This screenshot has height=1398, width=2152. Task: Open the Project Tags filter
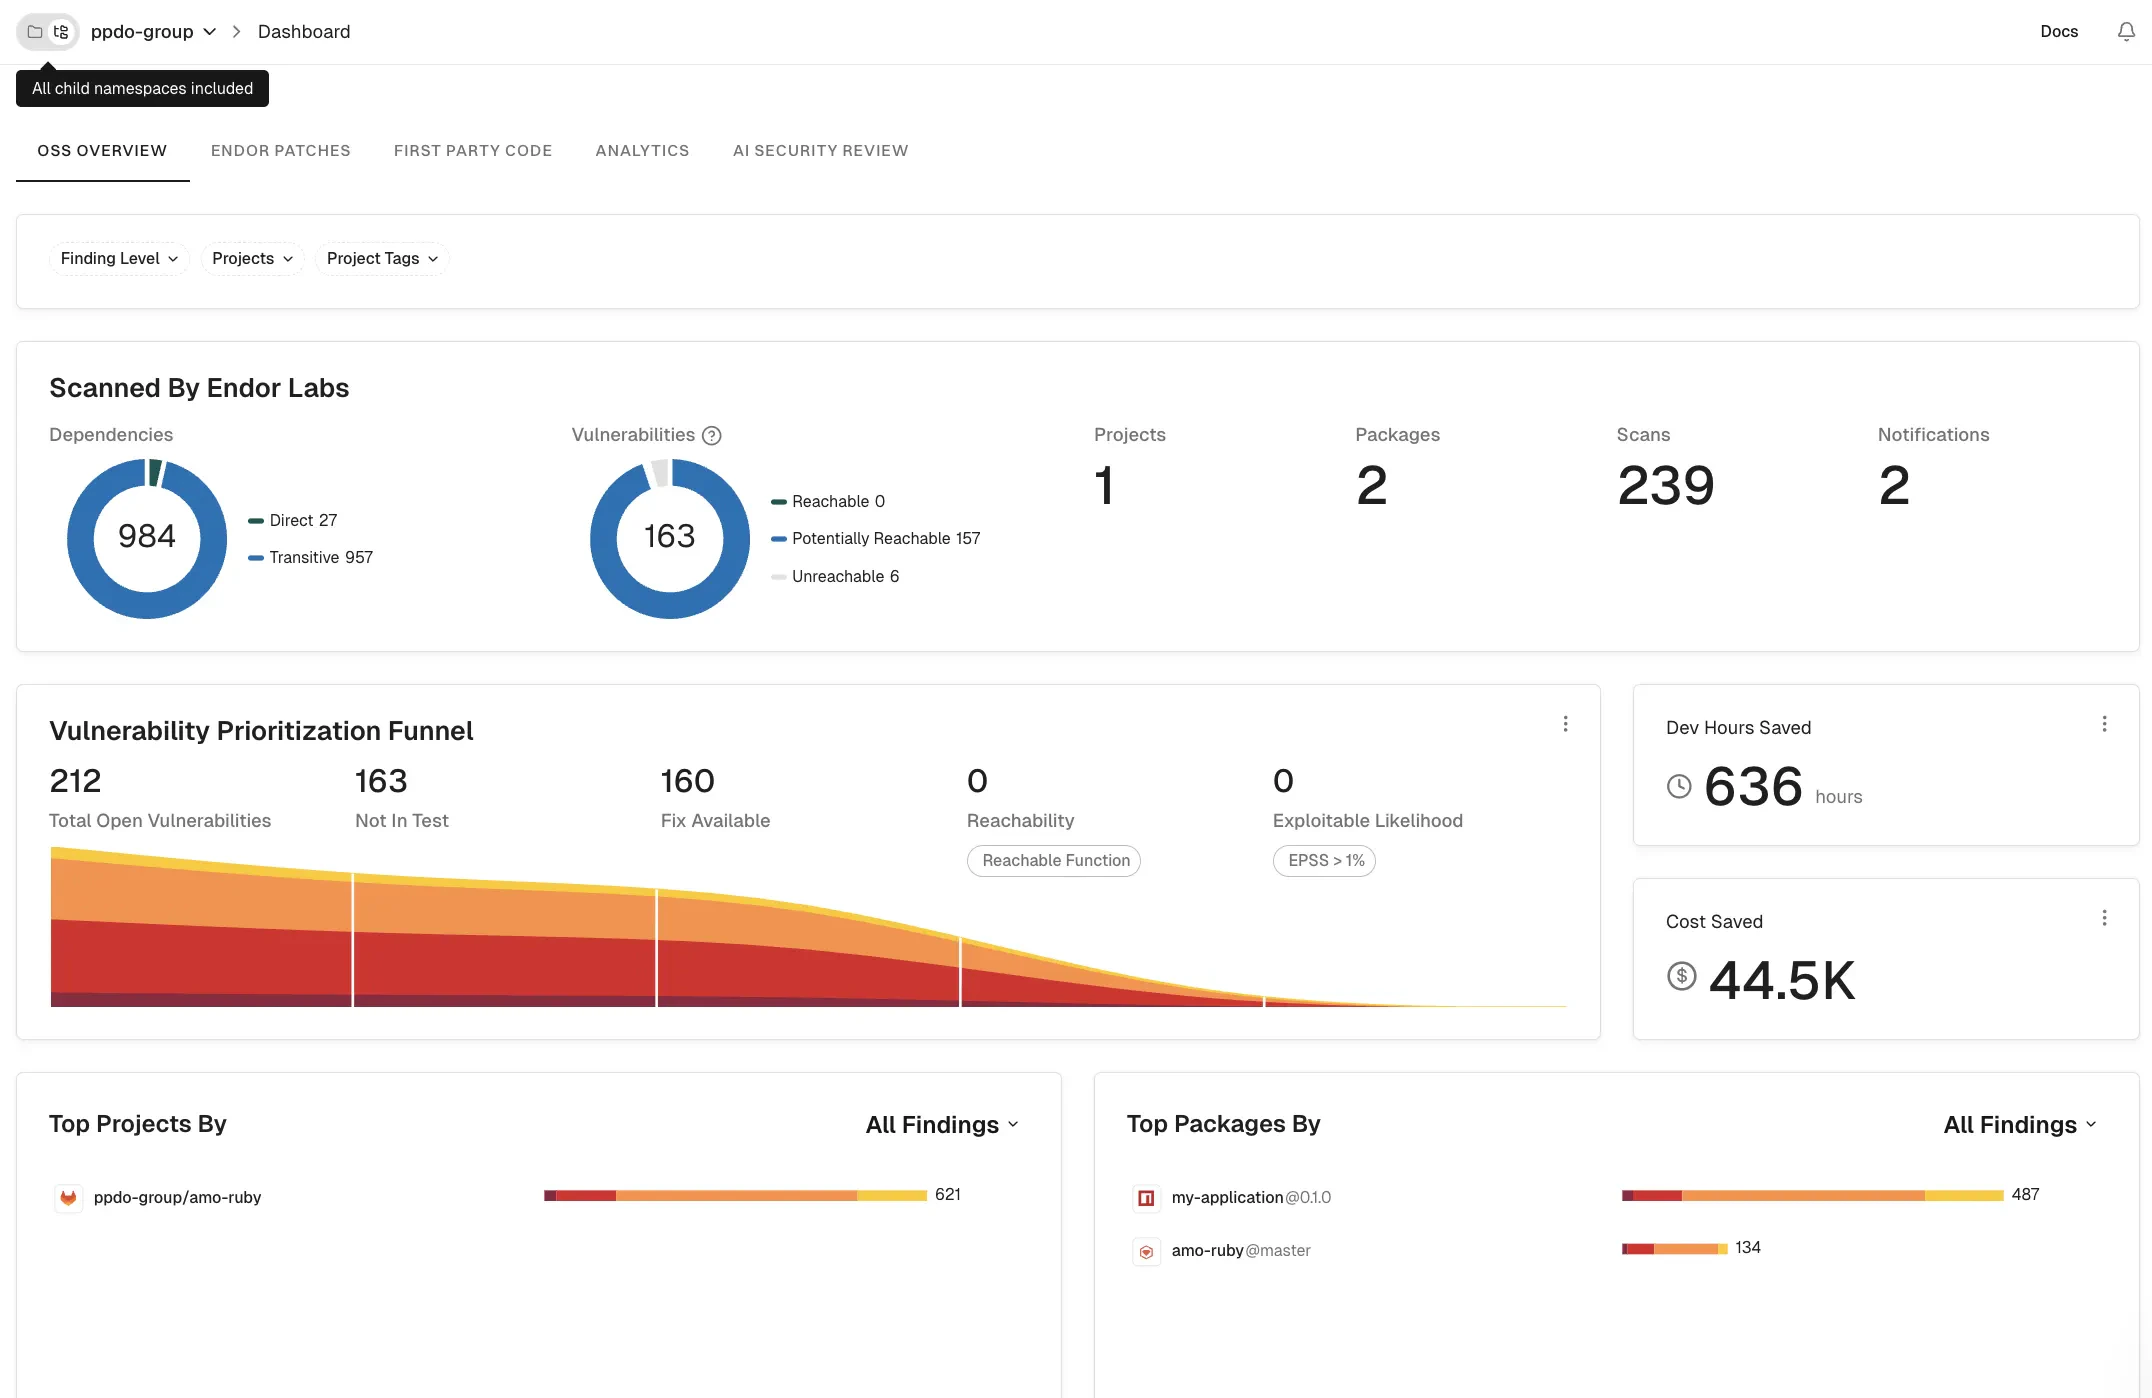[x=382, y=259]
